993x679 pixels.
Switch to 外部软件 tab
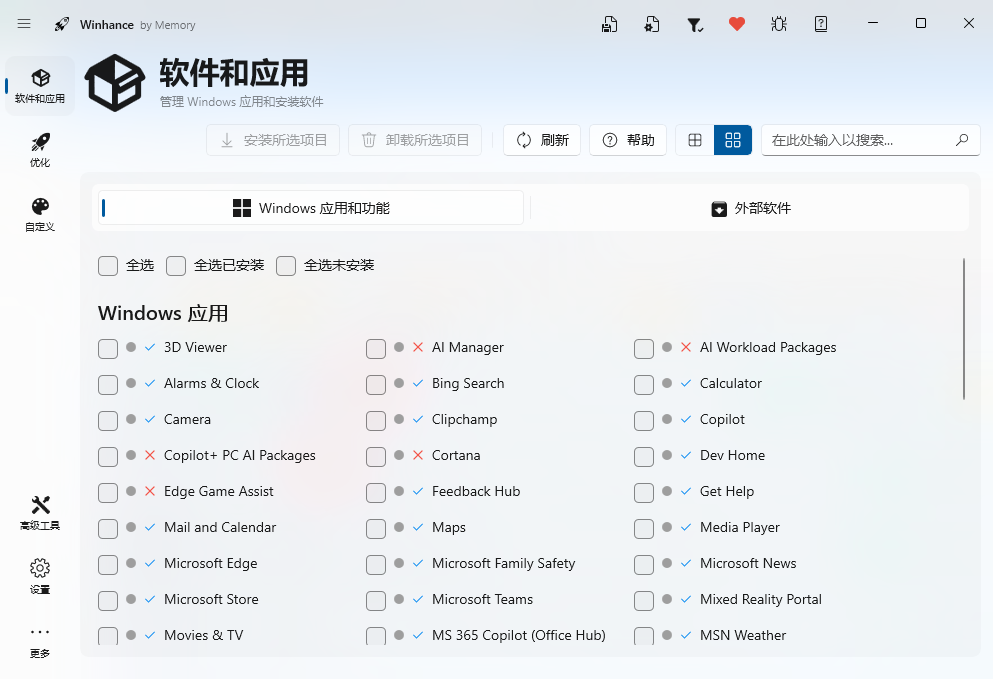[x=750, y=208]
